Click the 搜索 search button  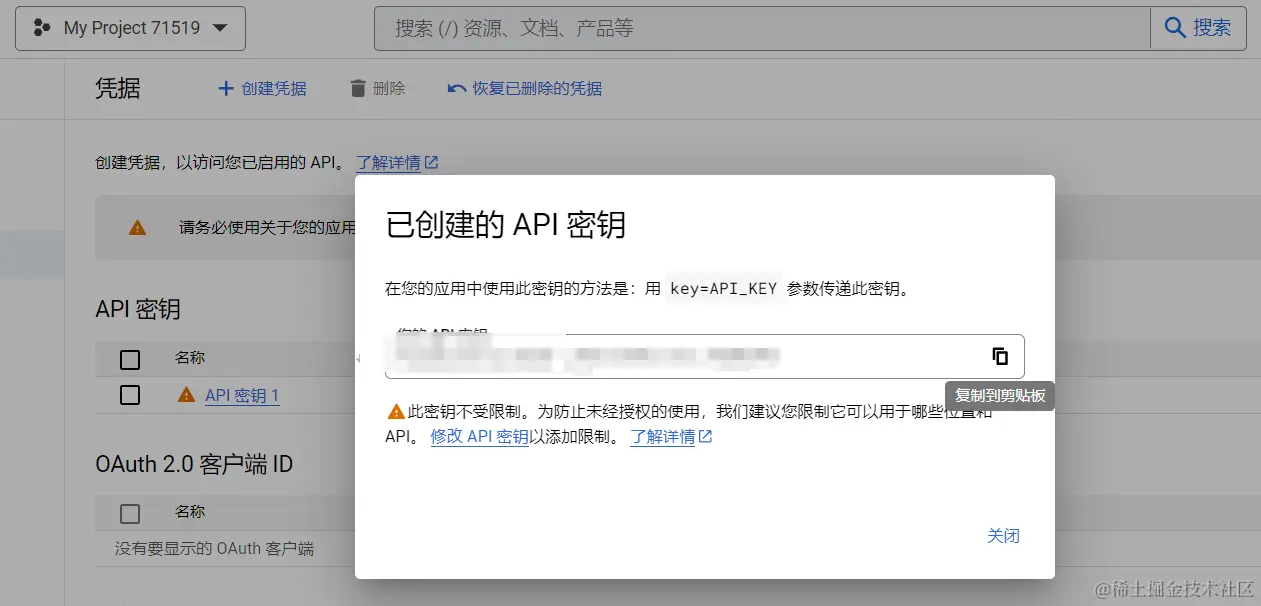tap(1198, 28)
